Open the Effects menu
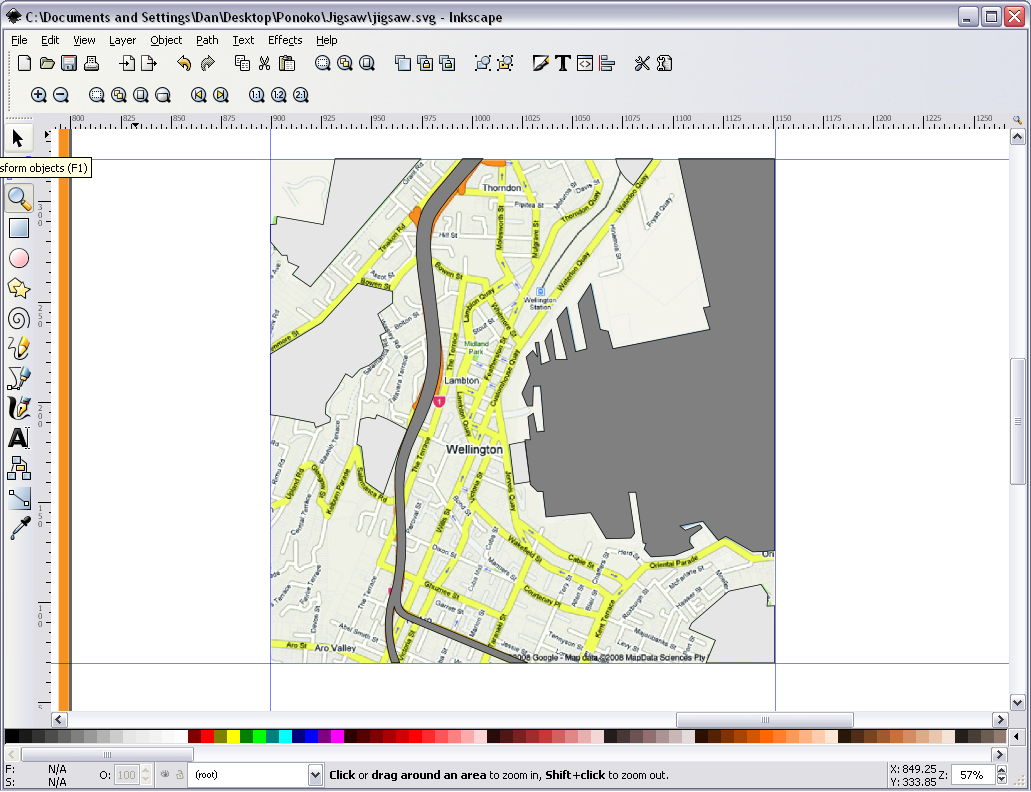Screen dimensions: 1031x792 click(x=285, y=40)
